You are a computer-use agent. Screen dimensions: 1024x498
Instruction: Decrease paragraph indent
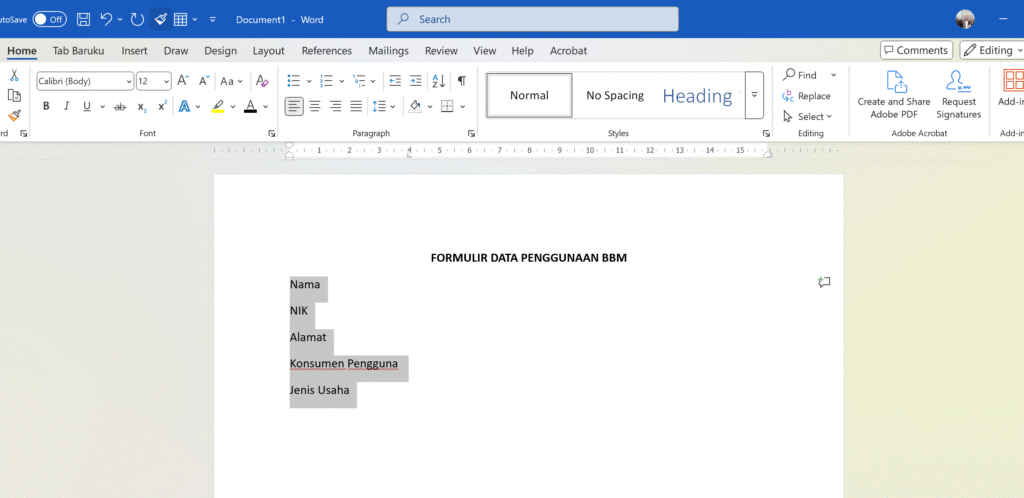pos(395,81)
